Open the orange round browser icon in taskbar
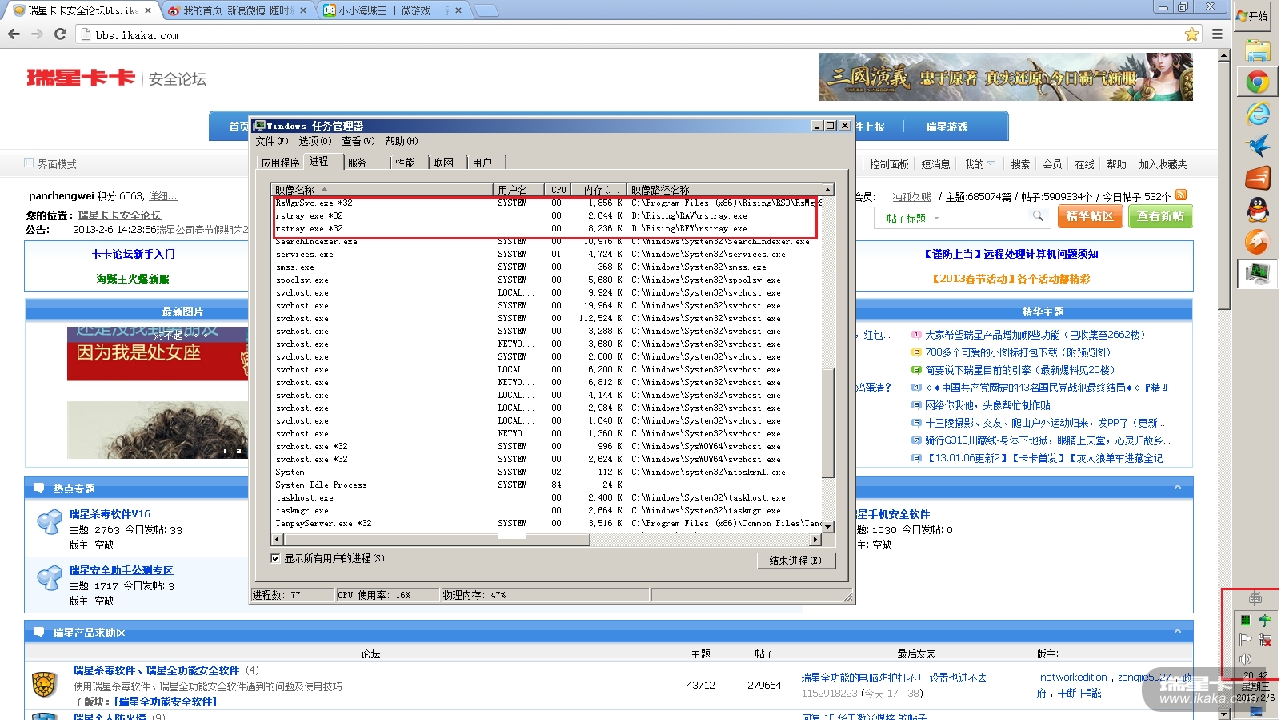 click(1257, 242)
